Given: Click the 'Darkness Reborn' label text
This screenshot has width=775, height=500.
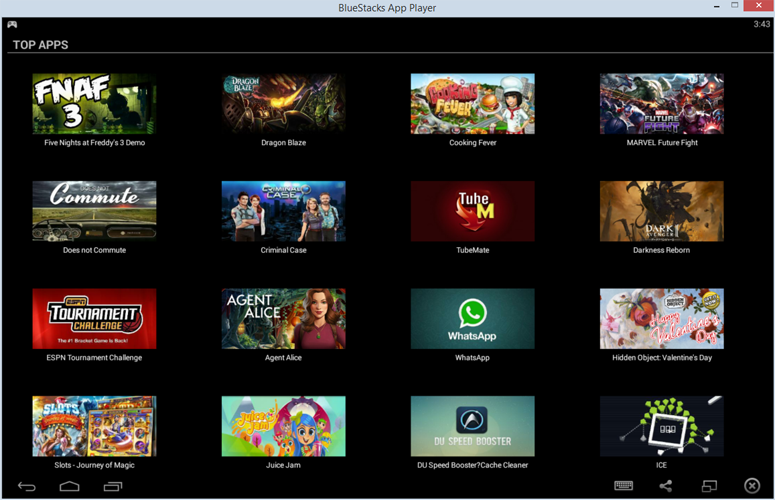Looking at the screenshot, I should (x=662, y=250).
